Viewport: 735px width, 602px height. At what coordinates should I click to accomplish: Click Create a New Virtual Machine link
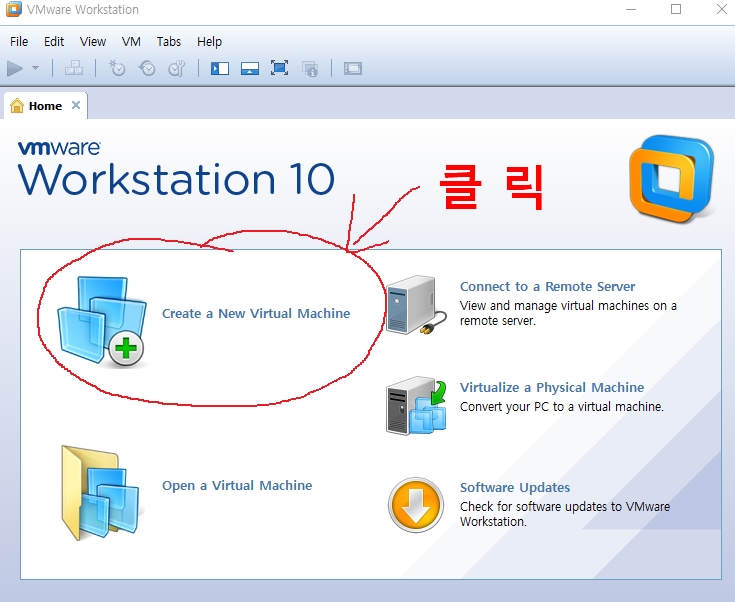tap(256, 313)
